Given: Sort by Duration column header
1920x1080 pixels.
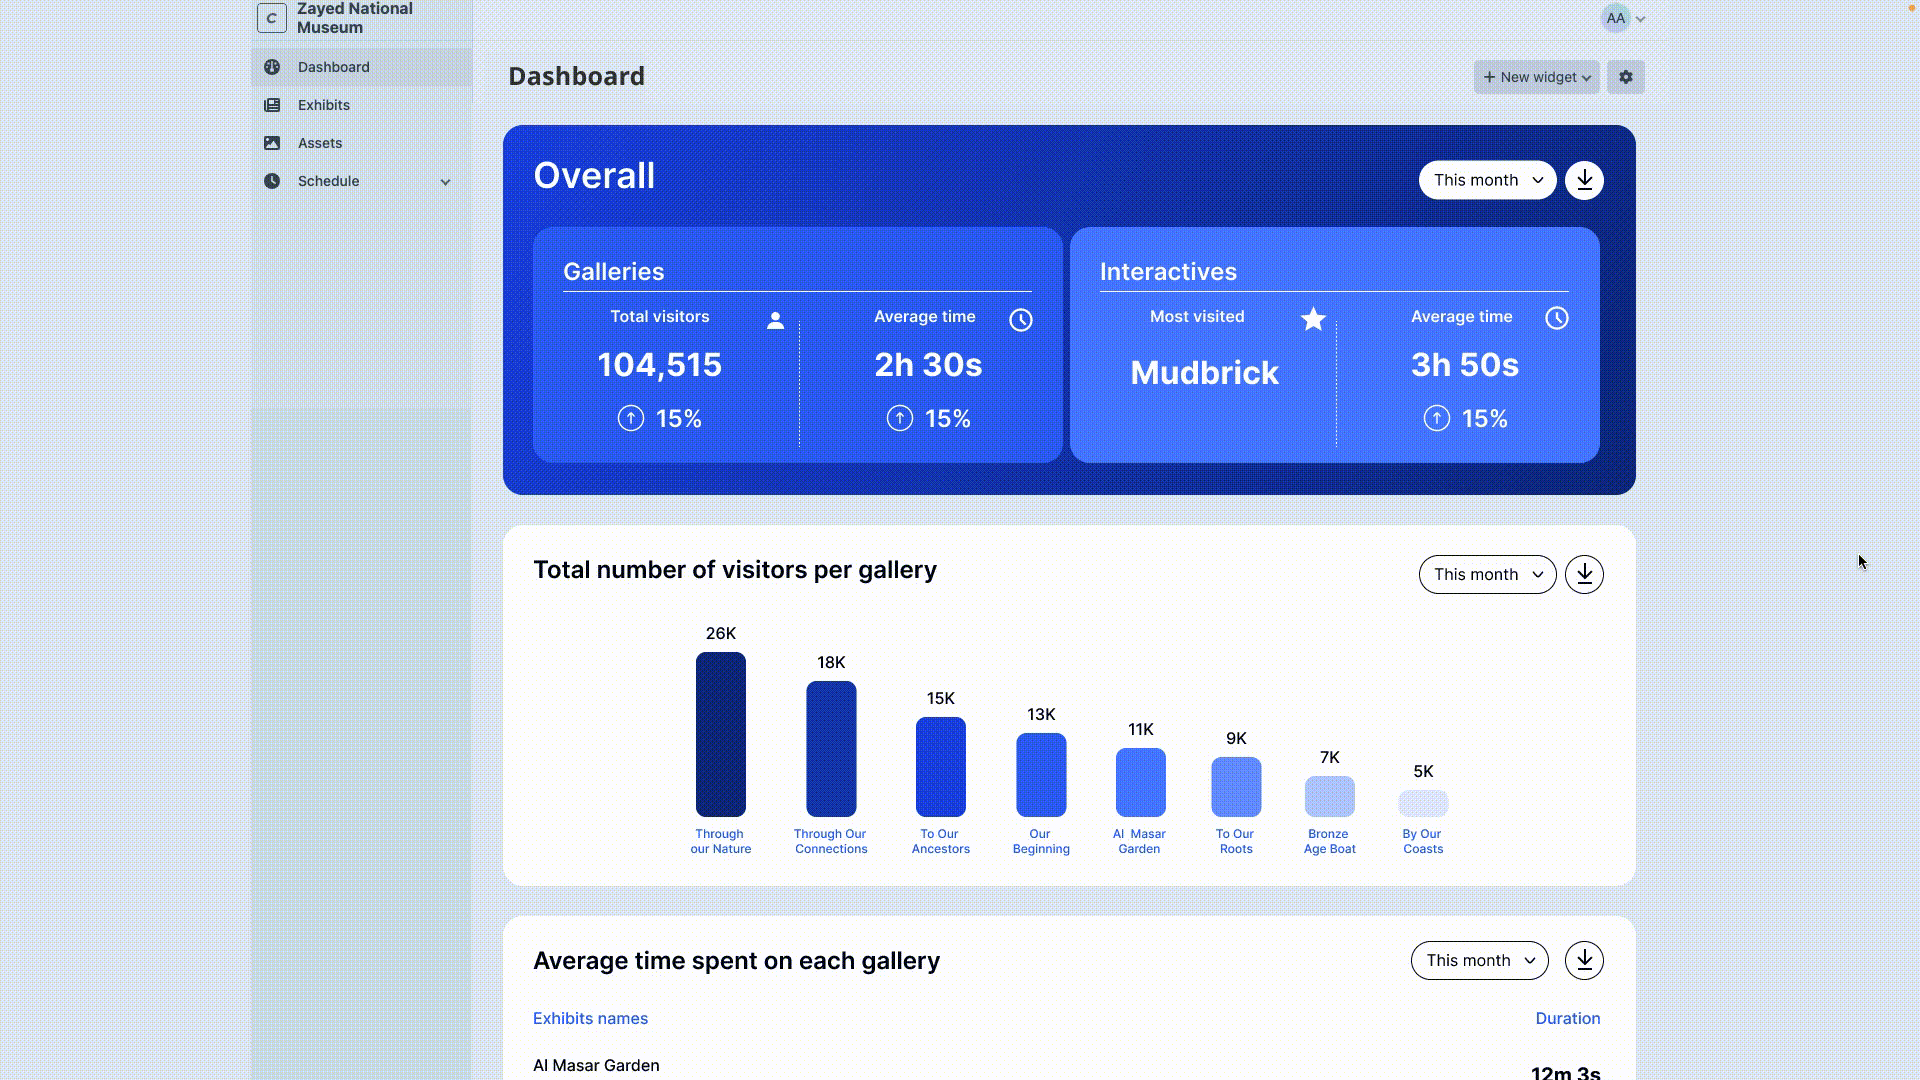Looking at the screenshot, I should (x=1567, y=1018).
